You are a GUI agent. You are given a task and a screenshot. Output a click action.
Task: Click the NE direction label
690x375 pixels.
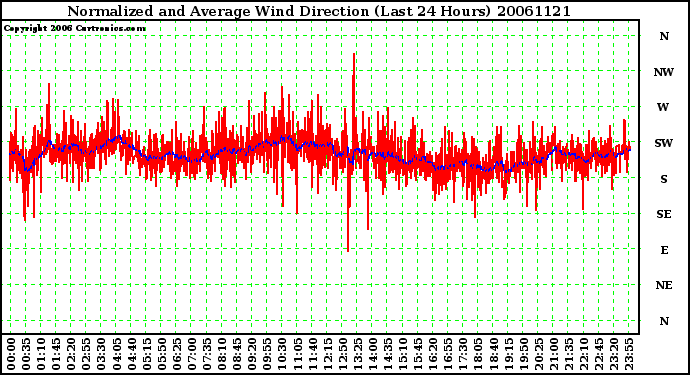(x=664, y=285)
